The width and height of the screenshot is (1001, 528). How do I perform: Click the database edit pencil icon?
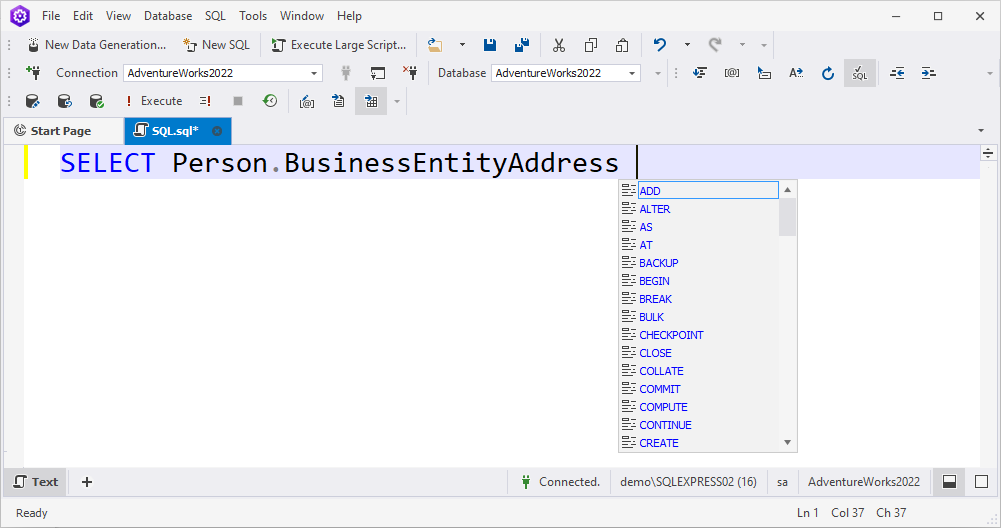[x=33, y=101]
